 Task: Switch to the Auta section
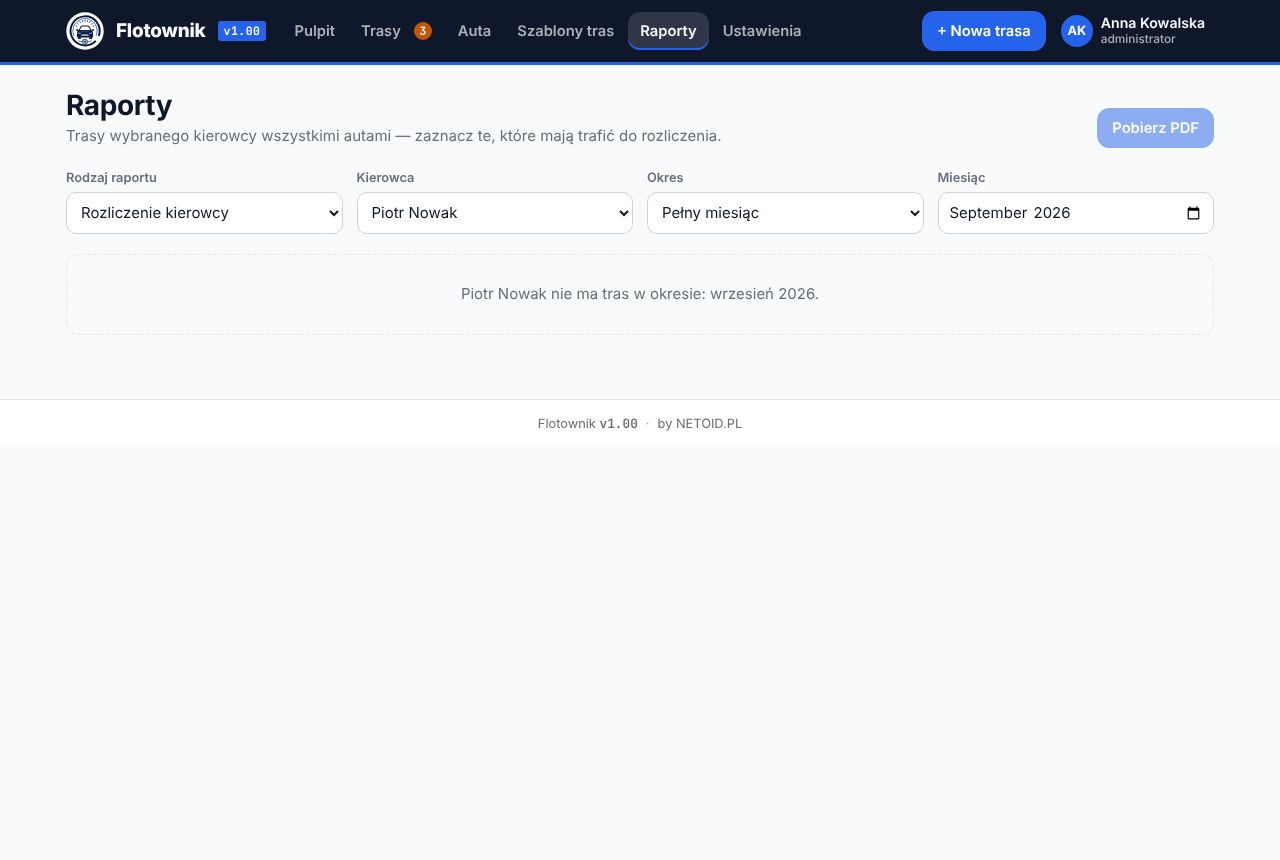[474, 31]
